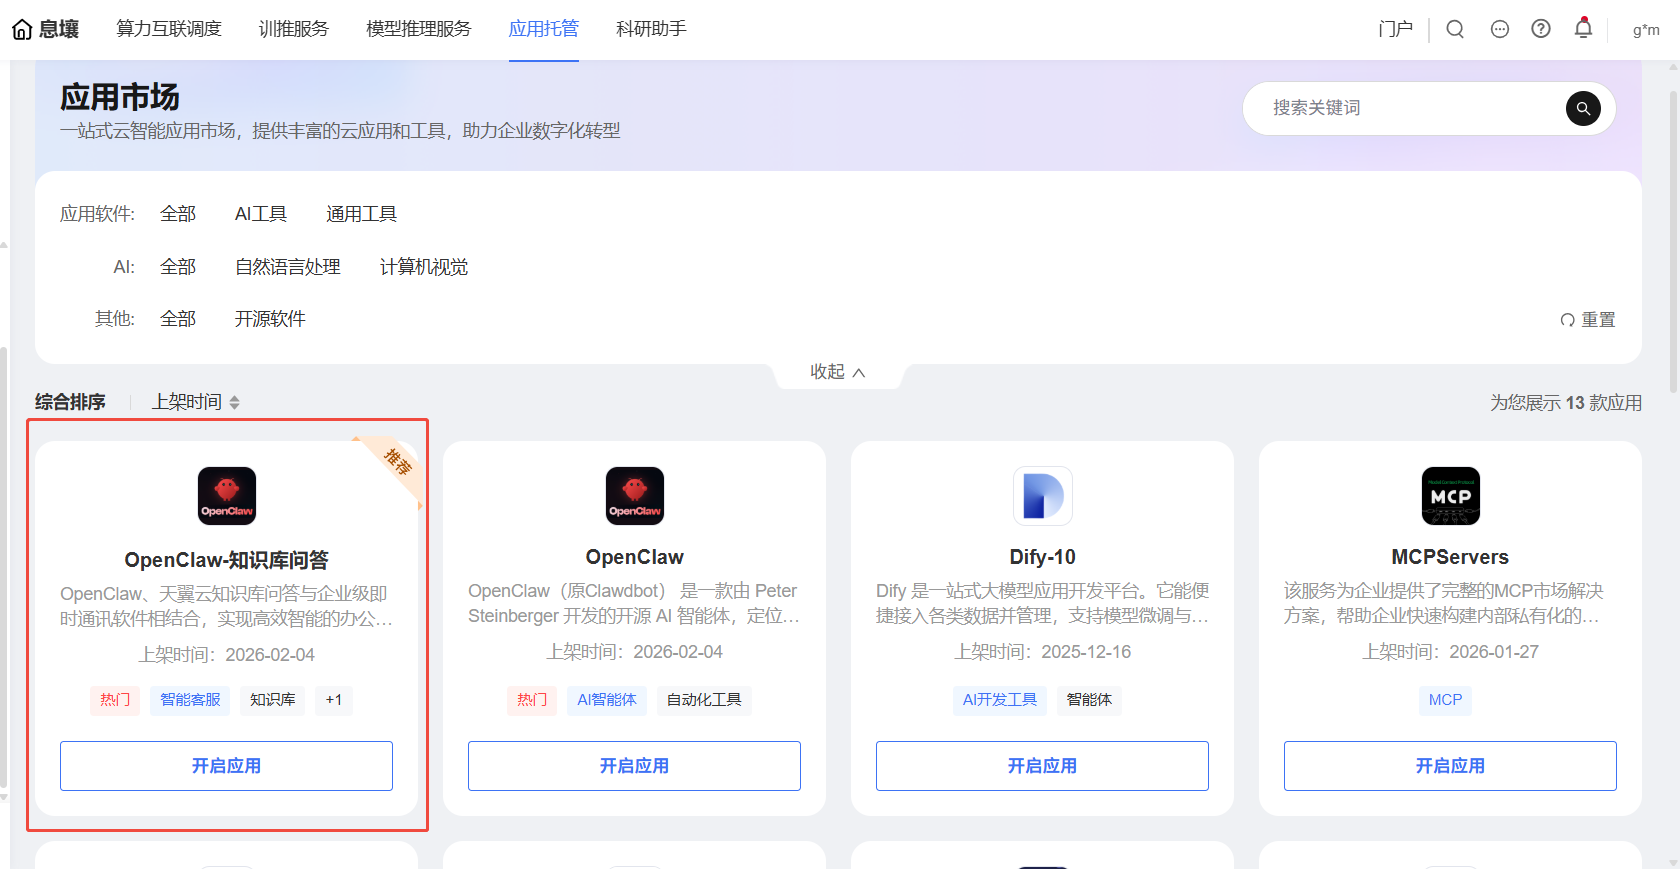Select the 计算机视觉 filter

click(424, 267)
